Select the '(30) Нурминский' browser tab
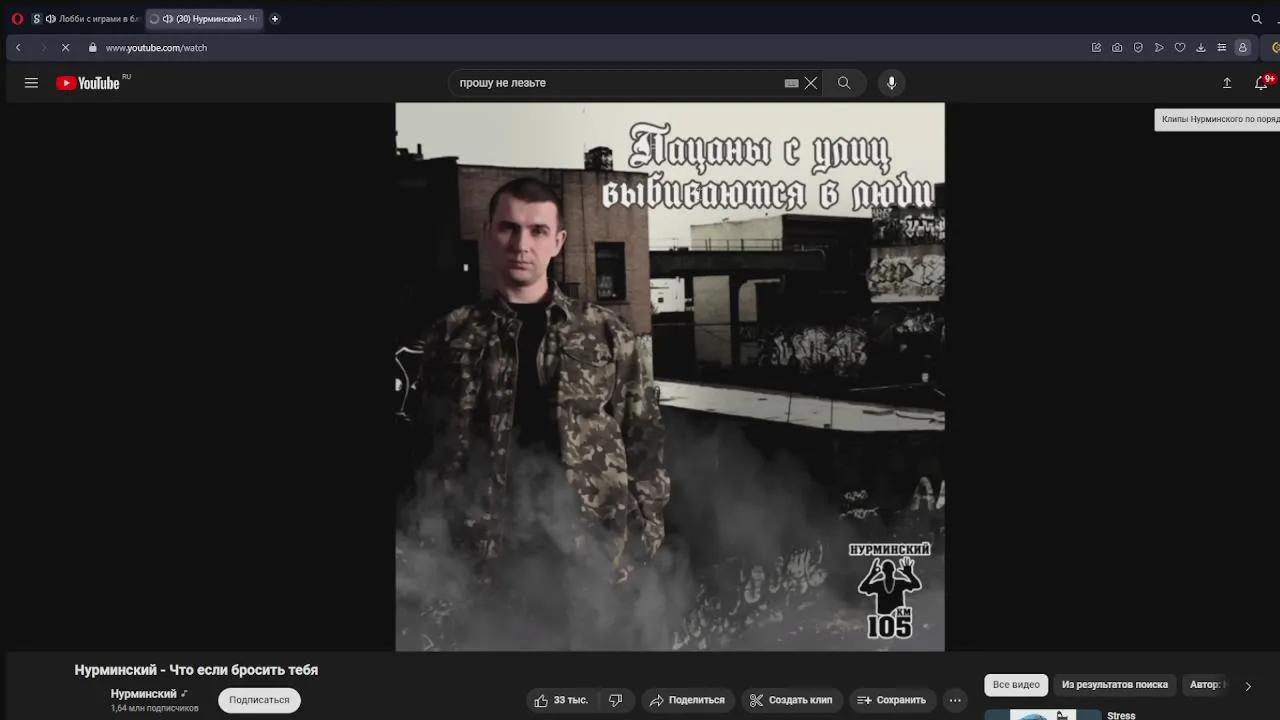The image size is (1280, 720). 204,18
